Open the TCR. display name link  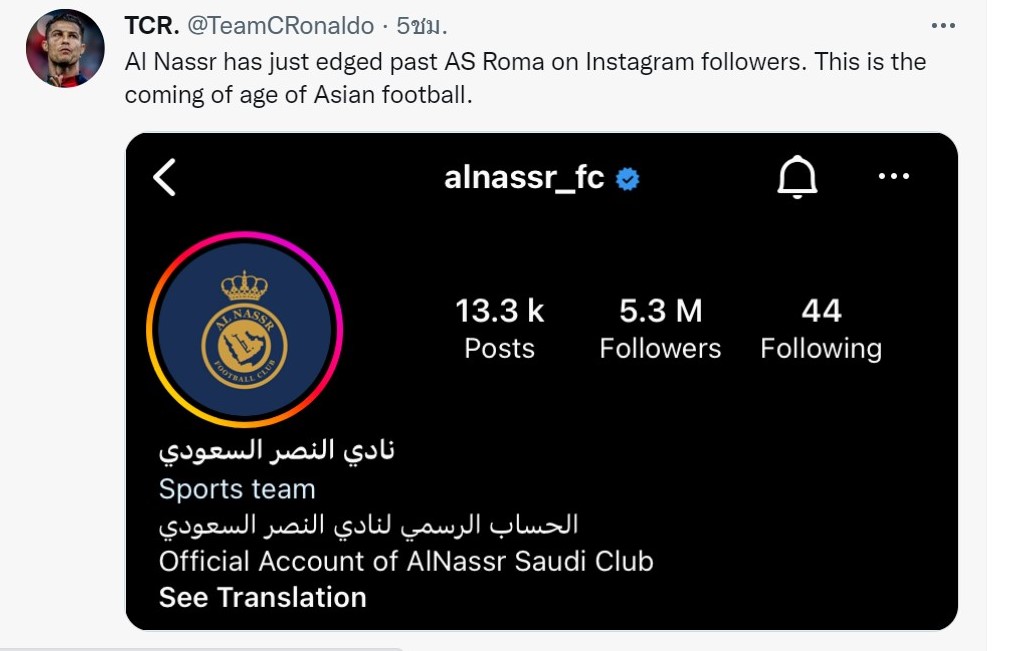151,26
